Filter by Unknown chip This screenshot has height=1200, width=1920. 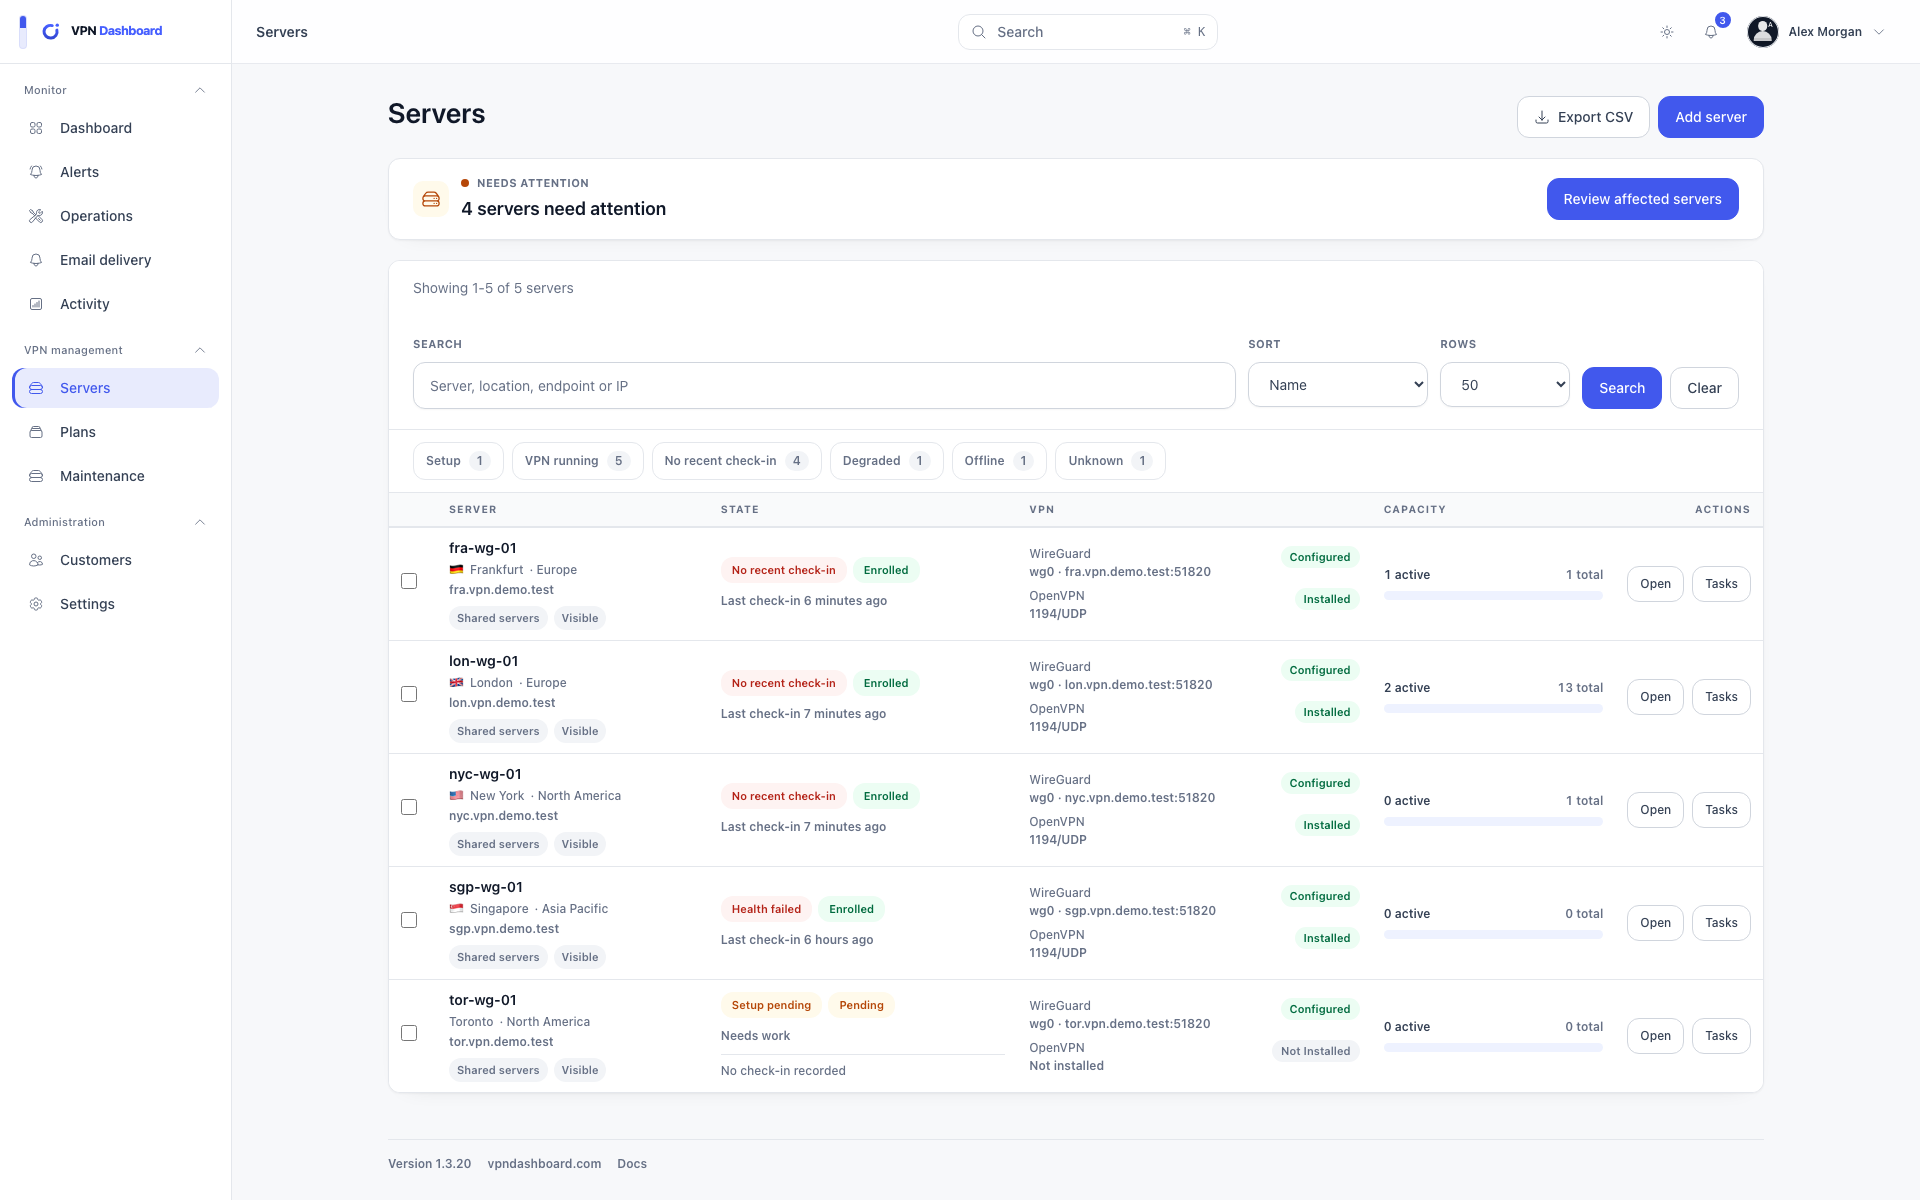click(x=1110, y=461)
